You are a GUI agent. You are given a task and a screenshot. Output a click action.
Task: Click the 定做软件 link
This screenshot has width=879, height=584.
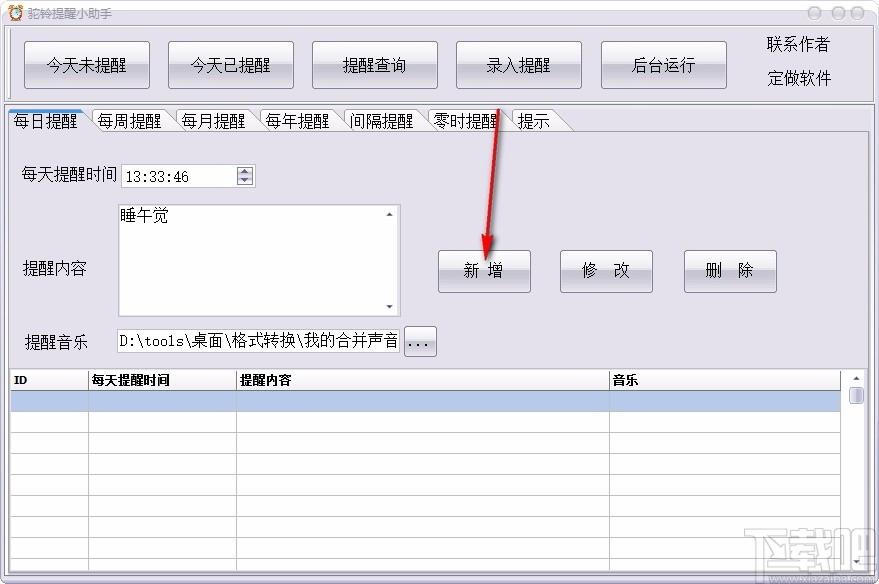[x=799, y=78]
